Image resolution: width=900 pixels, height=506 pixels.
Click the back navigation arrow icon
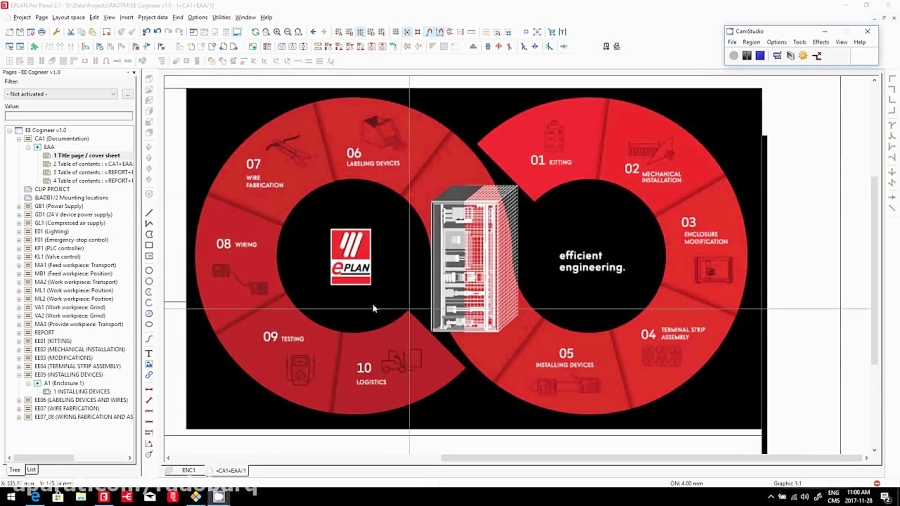tap(313, 32)
